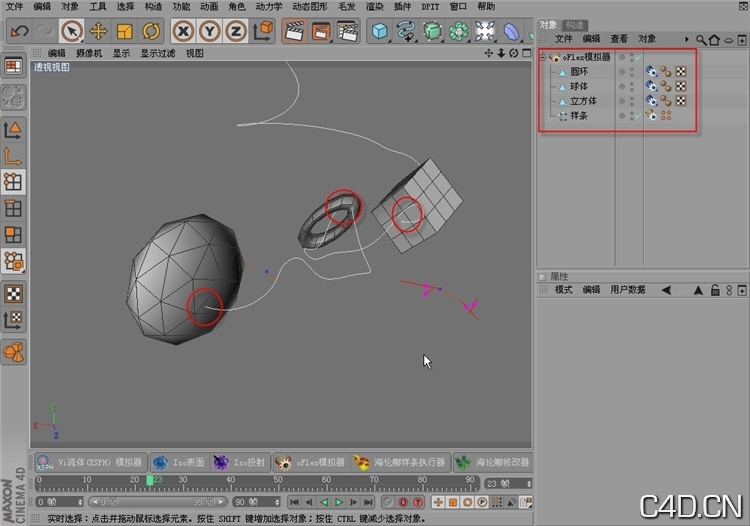Click the Add Cube primitive icon

[380, 31]
